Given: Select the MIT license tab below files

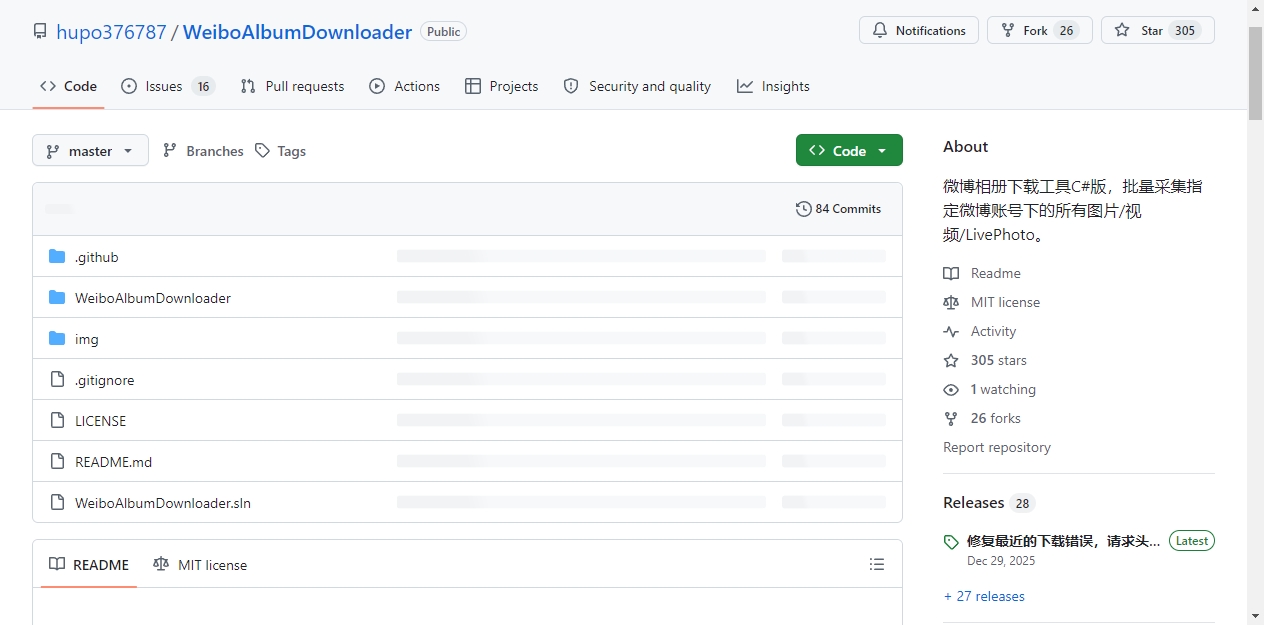Looking at the screenshot, I should coord(200,565).
